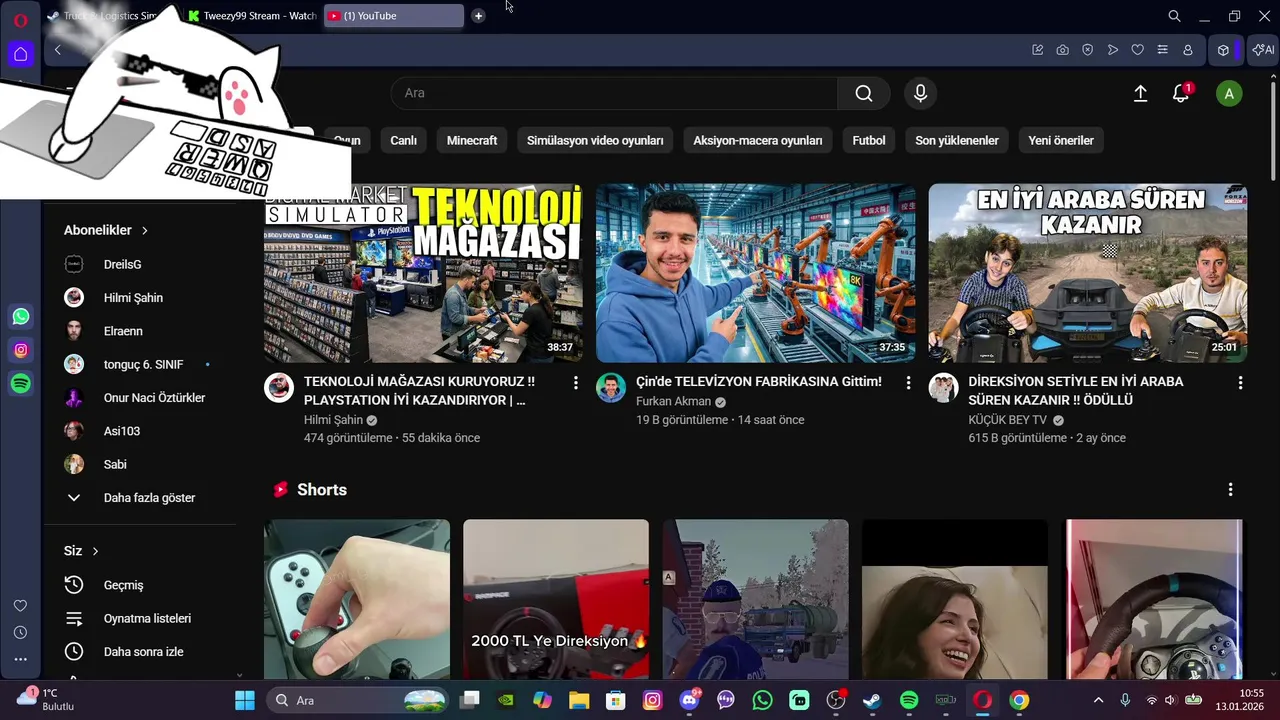Select Son yüklenenler filter chip
1280x720 pixels.
(x=957, y=141)
